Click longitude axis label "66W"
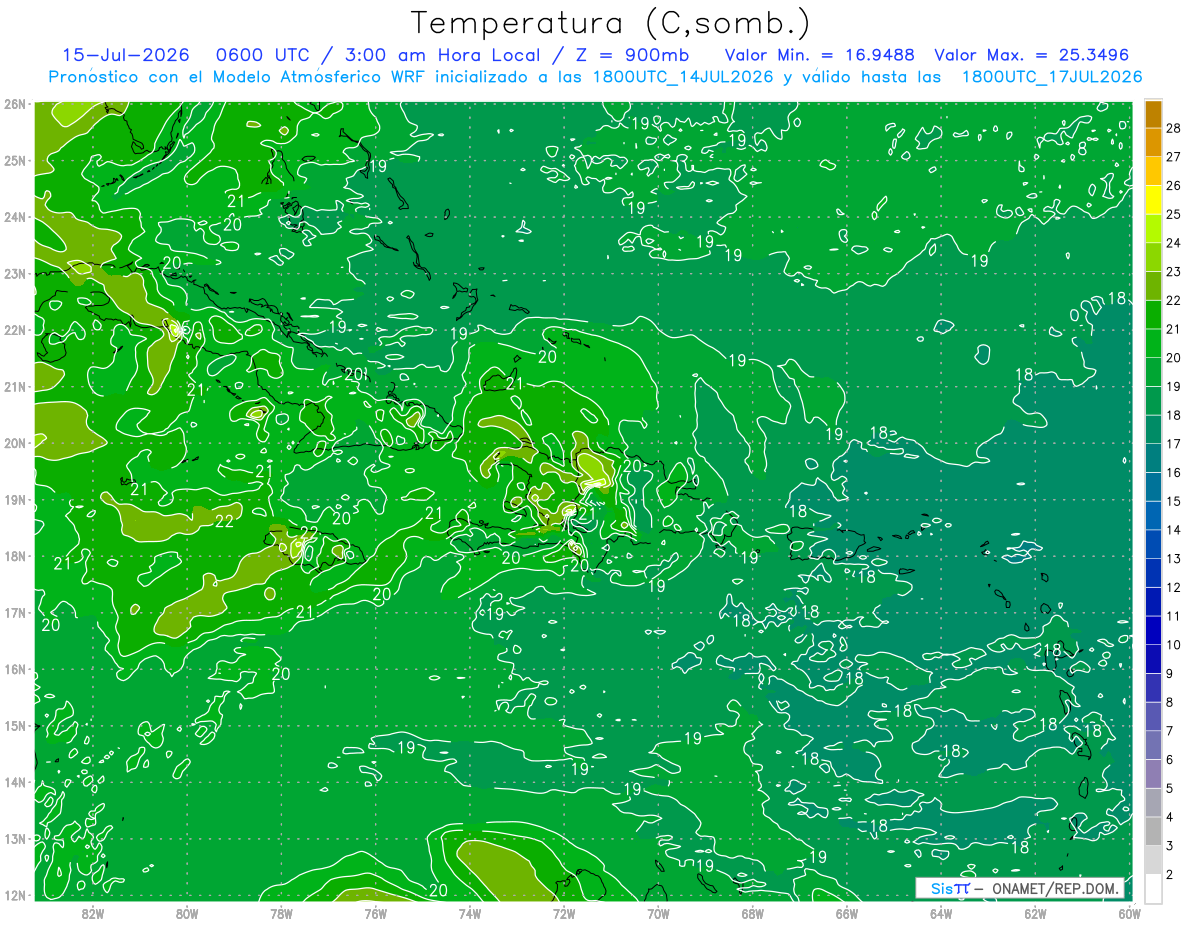The height and width of the screenshot is (927, 1200). tap(846, 912)
